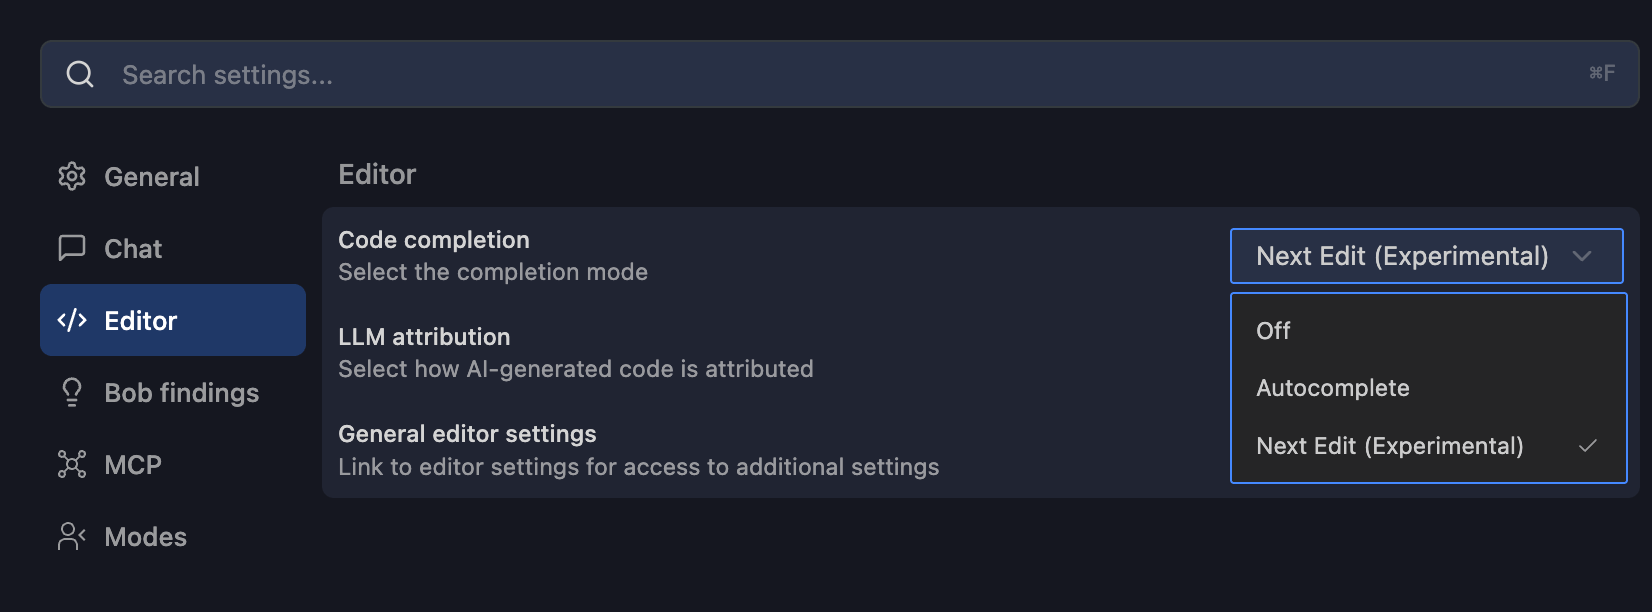
Task: Click the General editor settings row
Action: pos(638,450)
